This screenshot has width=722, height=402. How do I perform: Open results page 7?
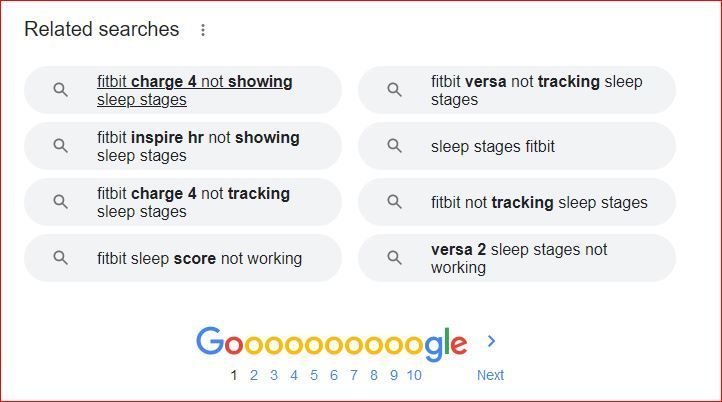point(354,375)
